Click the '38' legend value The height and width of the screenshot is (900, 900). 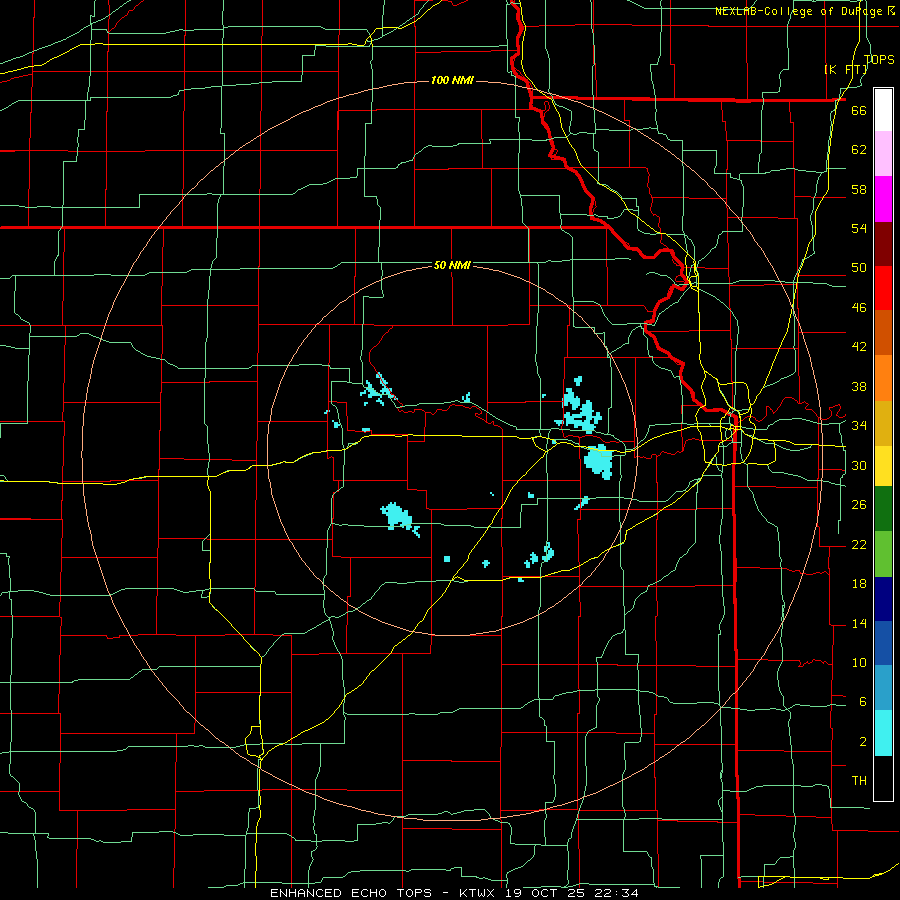click(859, 386)
